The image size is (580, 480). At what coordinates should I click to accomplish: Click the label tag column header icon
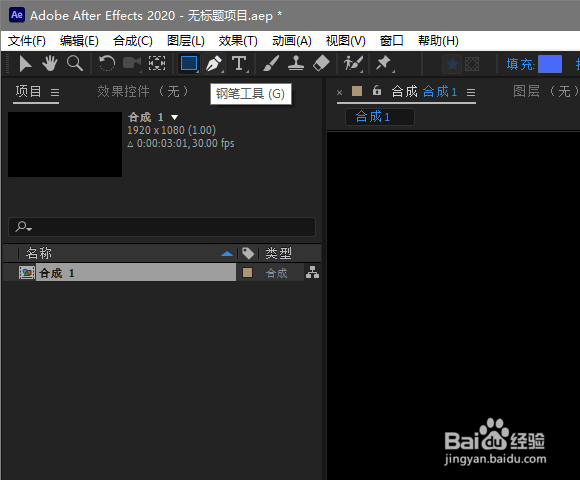248,253
